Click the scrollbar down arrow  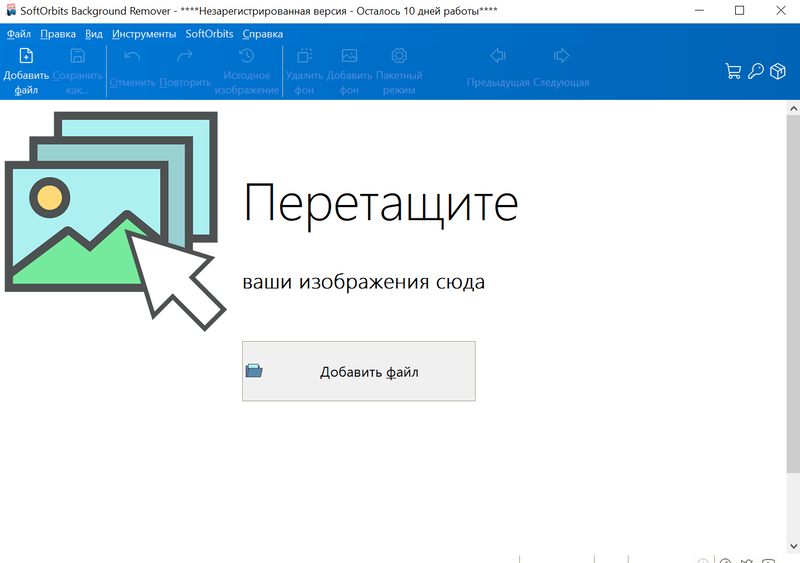793,546
